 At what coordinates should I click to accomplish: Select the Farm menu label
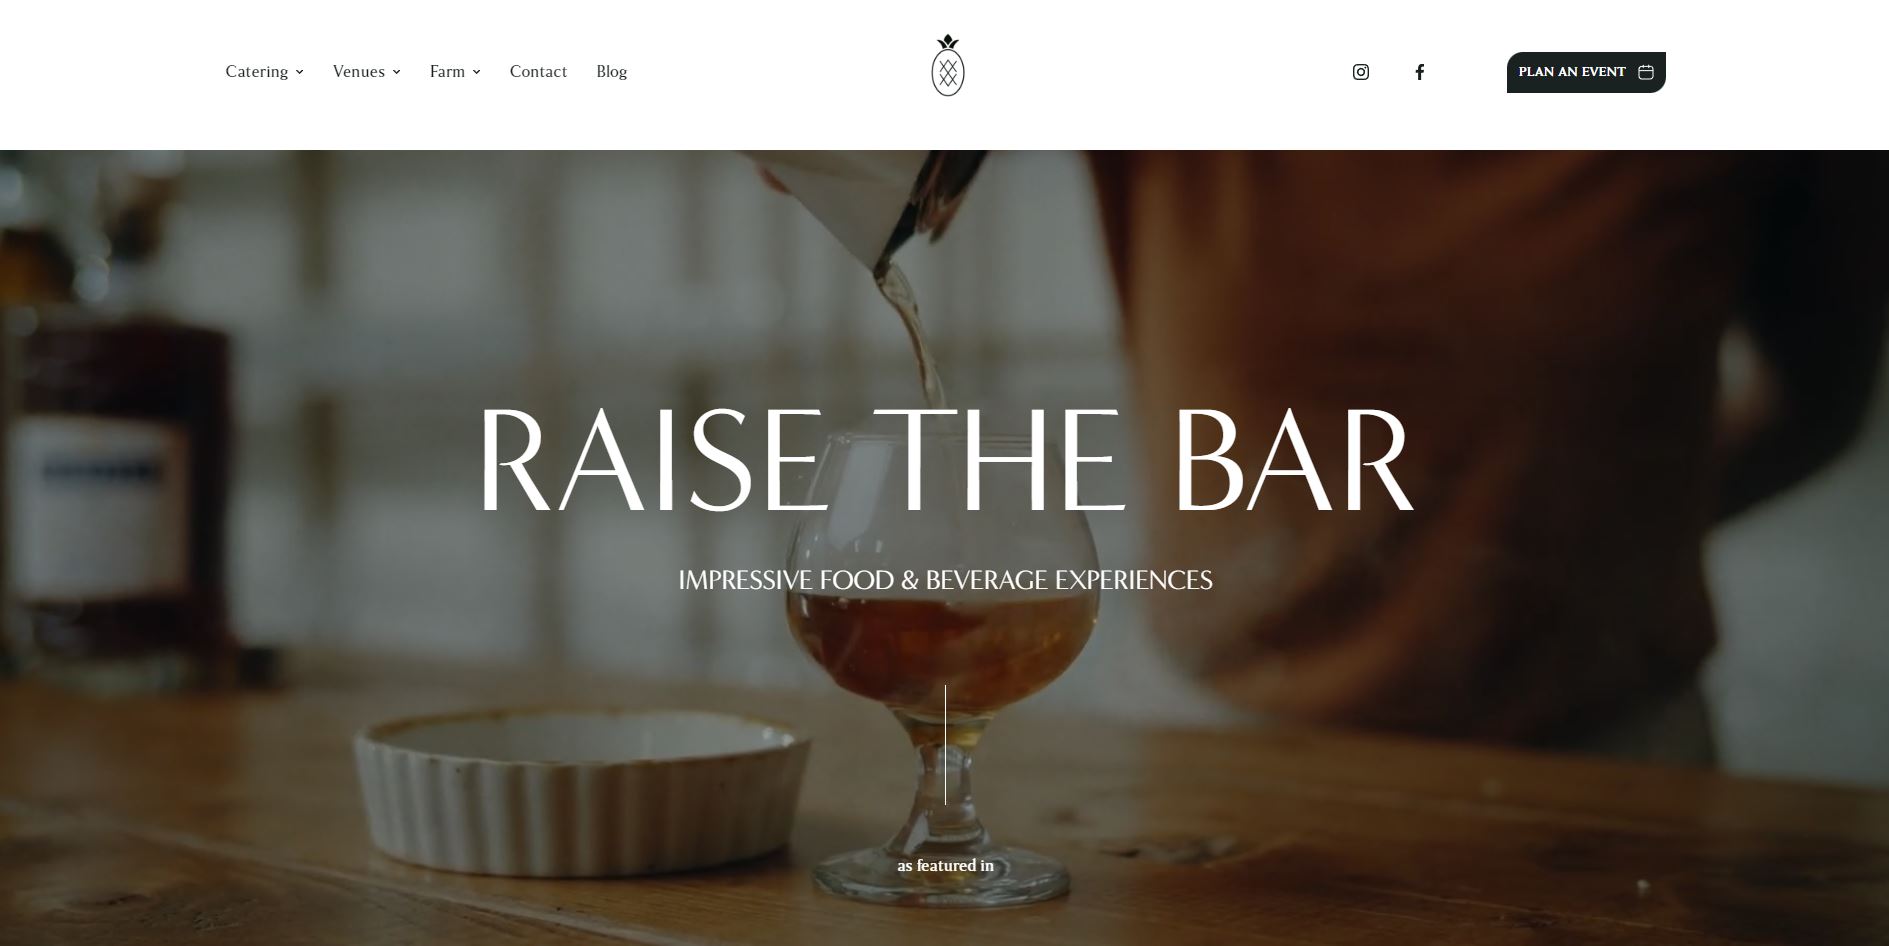pyautogui.click(x=447, y=71)
